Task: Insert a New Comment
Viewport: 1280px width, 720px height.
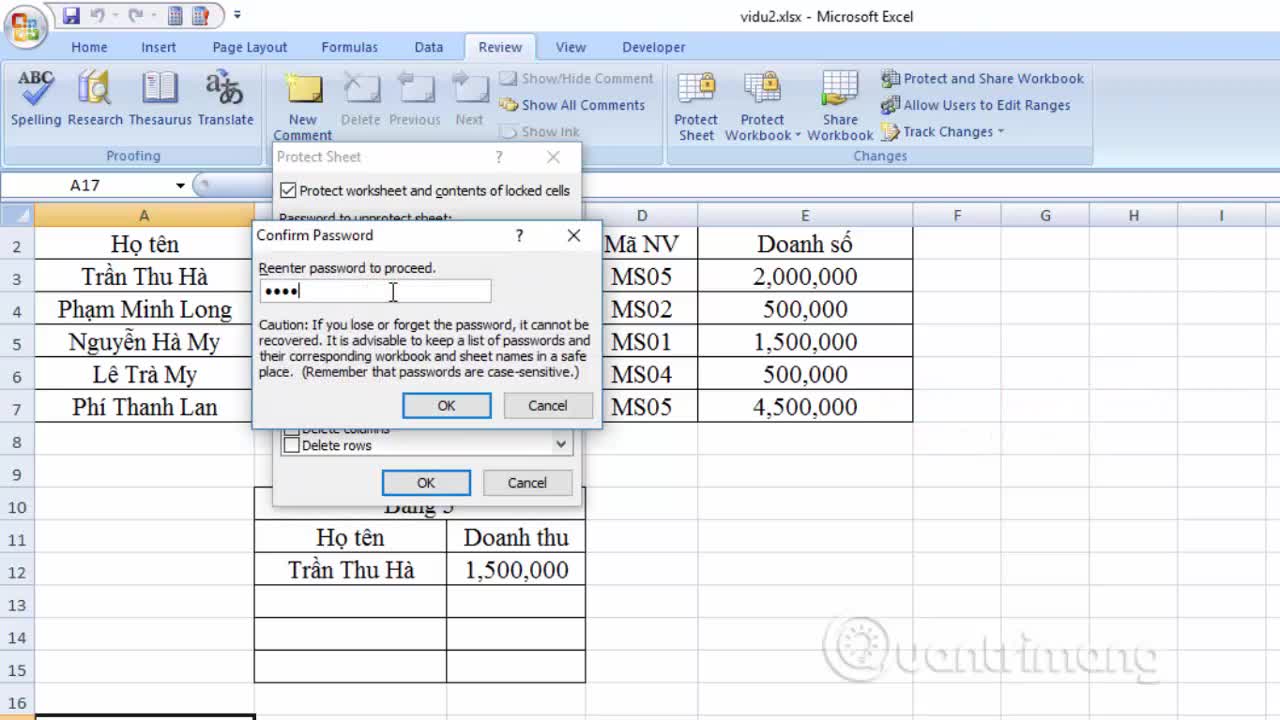Action: 303,106
